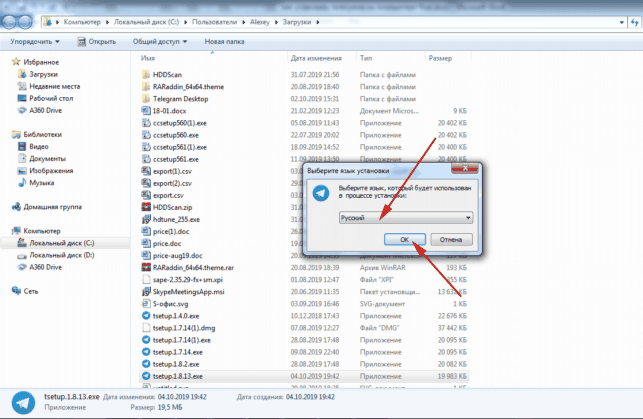Open the Русский language dropdown
This screenshot has height=419, width=643.
pos(406,218)
